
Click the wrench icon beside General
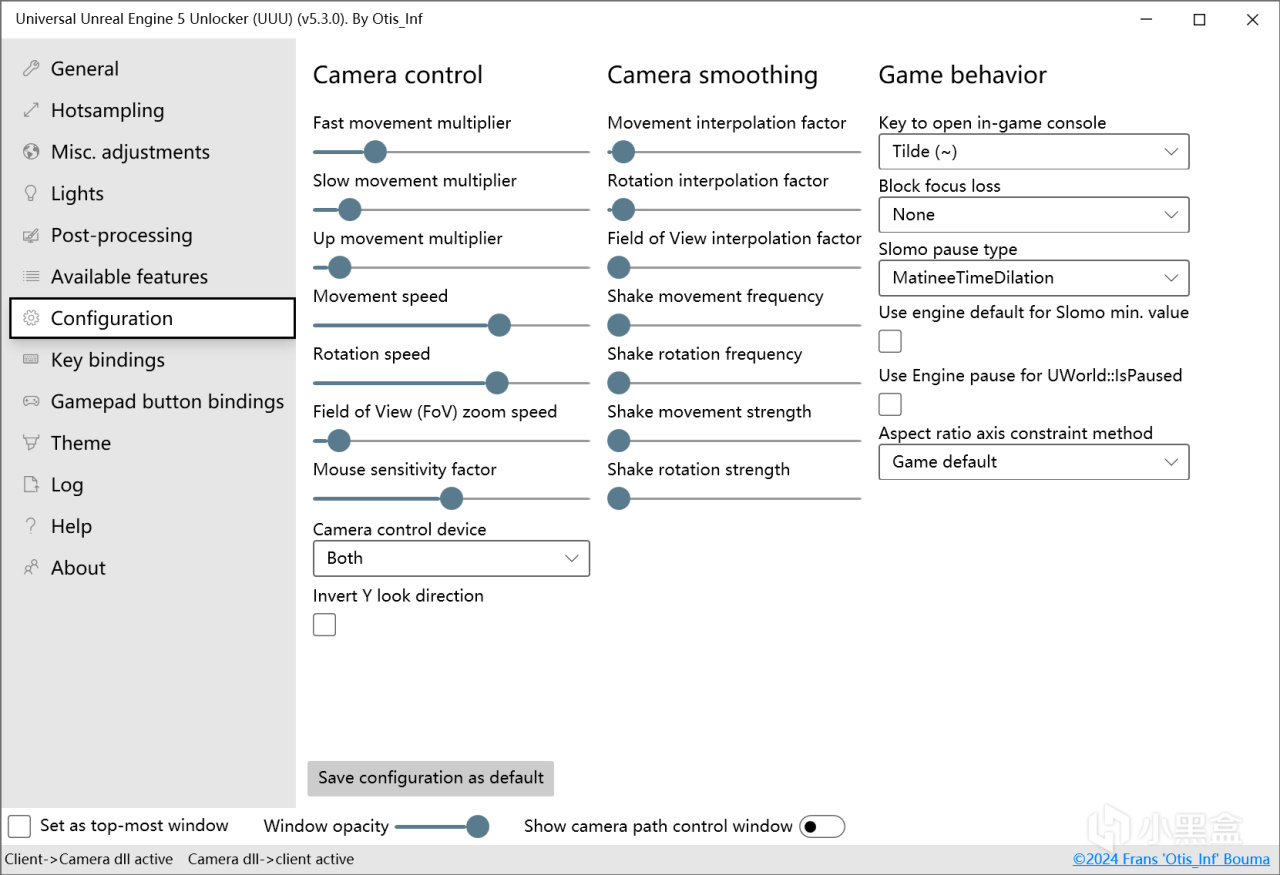(31, 69)
